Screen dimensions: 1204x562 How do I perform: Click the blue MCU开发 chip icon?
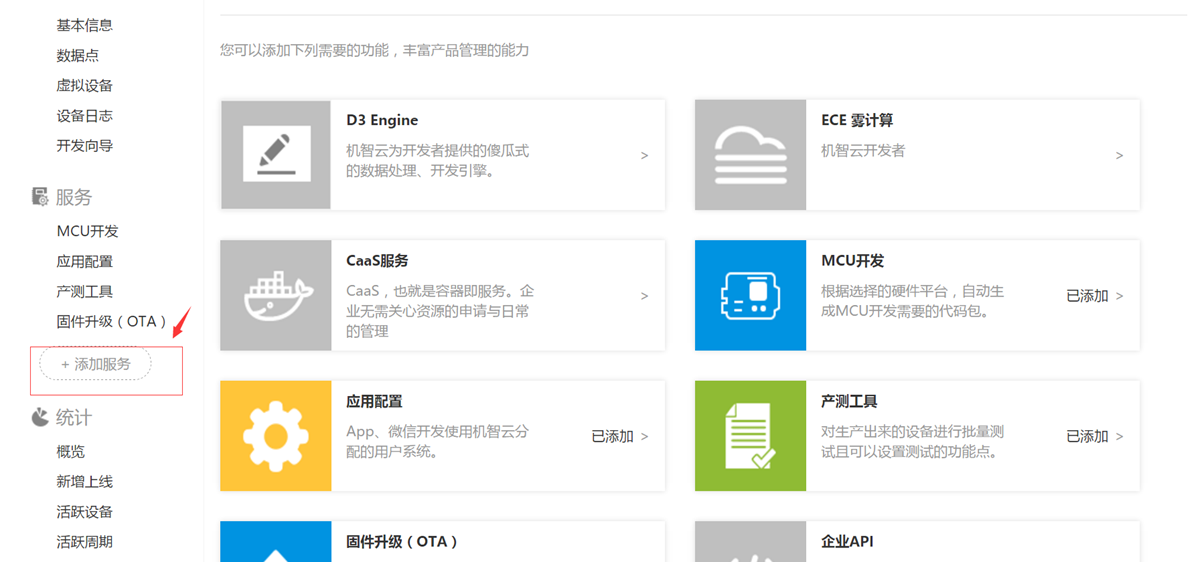(750, 295)
